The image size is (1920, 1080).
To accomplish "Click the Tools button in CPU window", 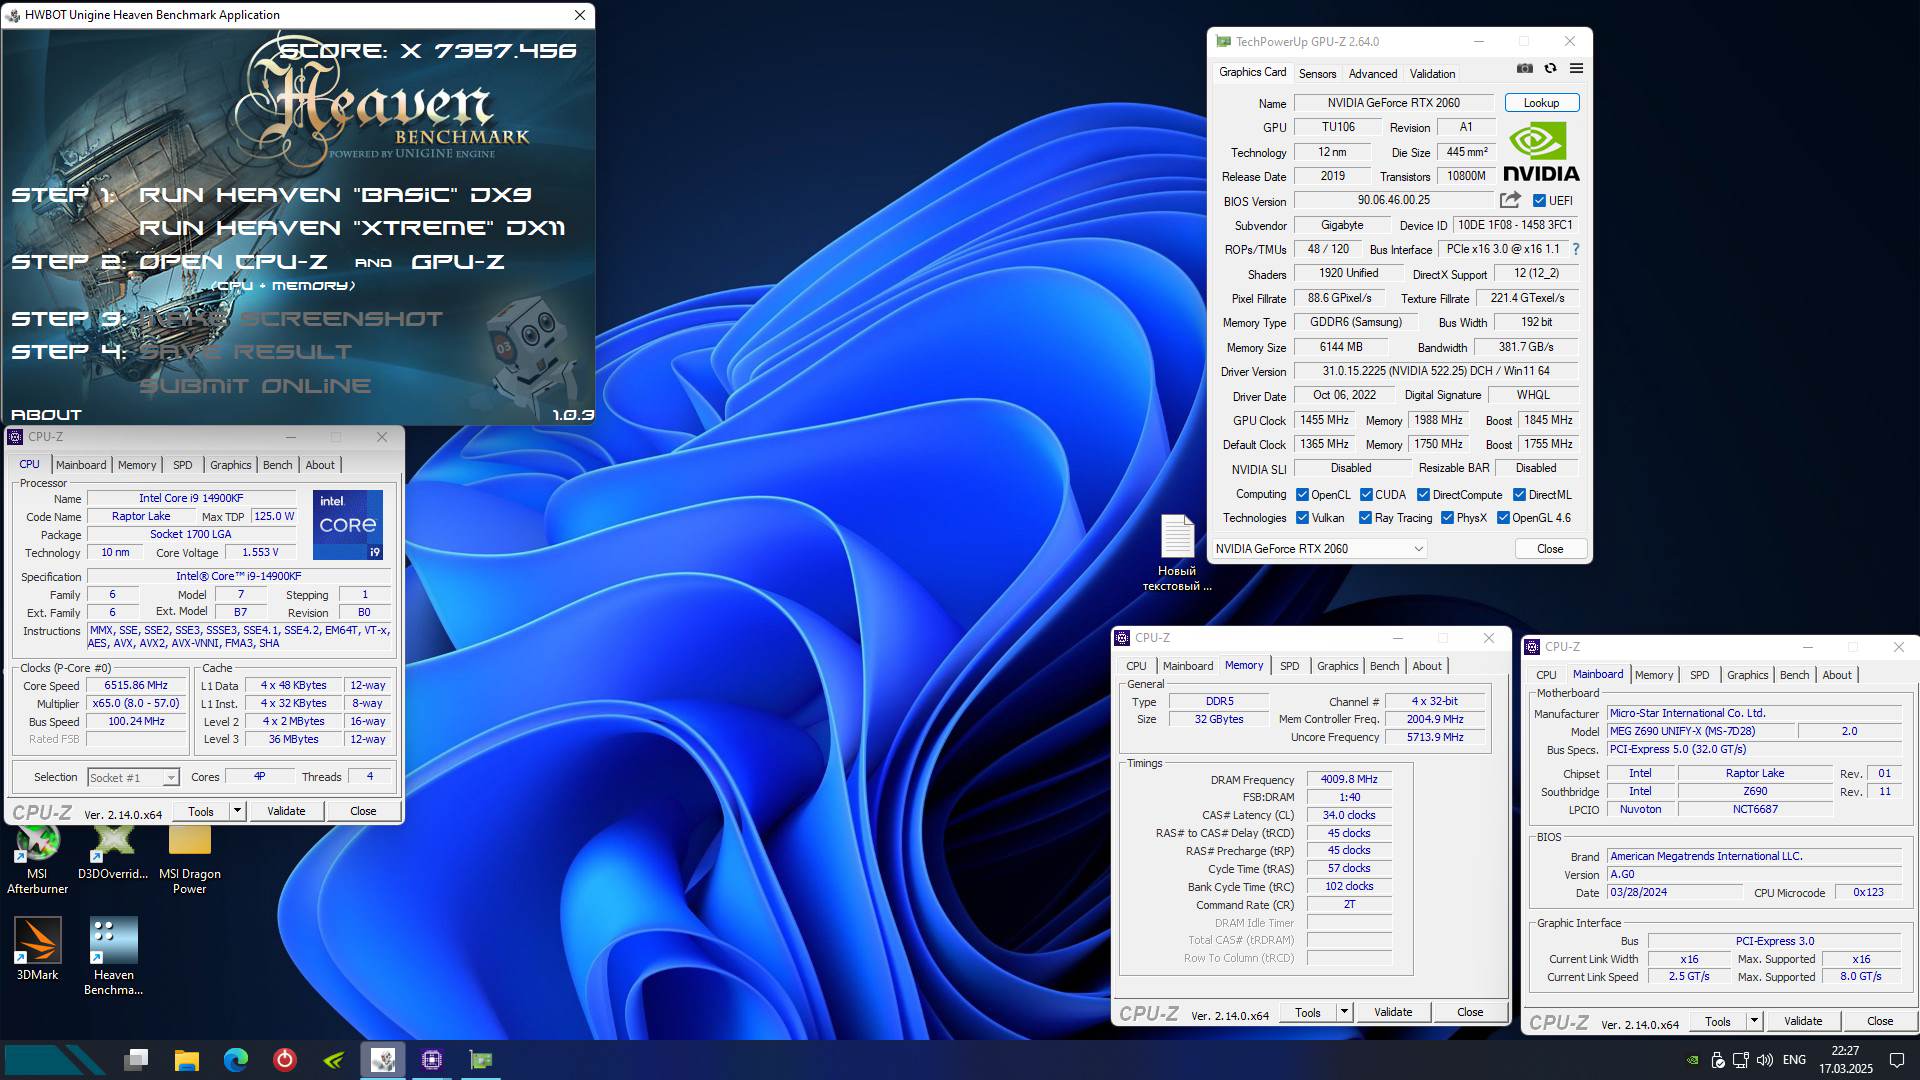I will pos(201,811).
